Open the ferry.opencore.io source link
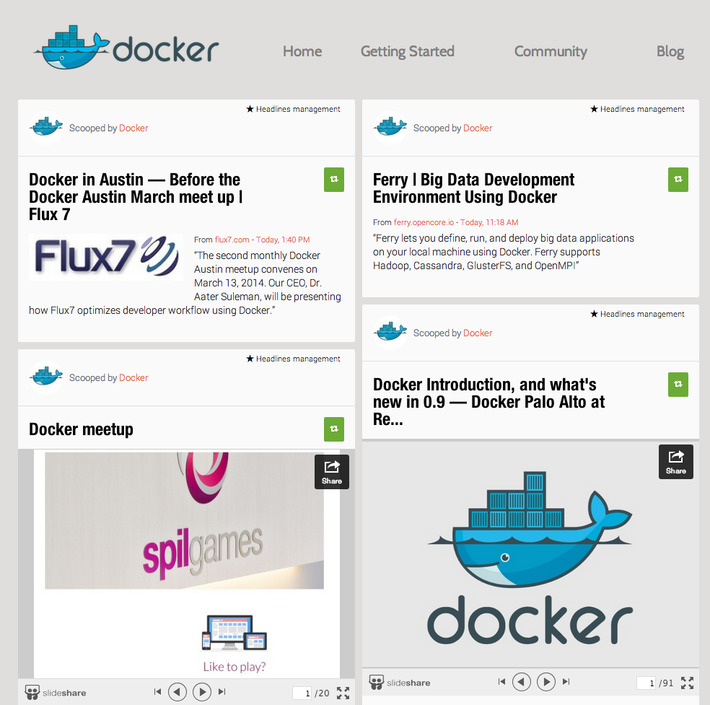This screenshot has height=705, width=710. click(x=423, y=222)
